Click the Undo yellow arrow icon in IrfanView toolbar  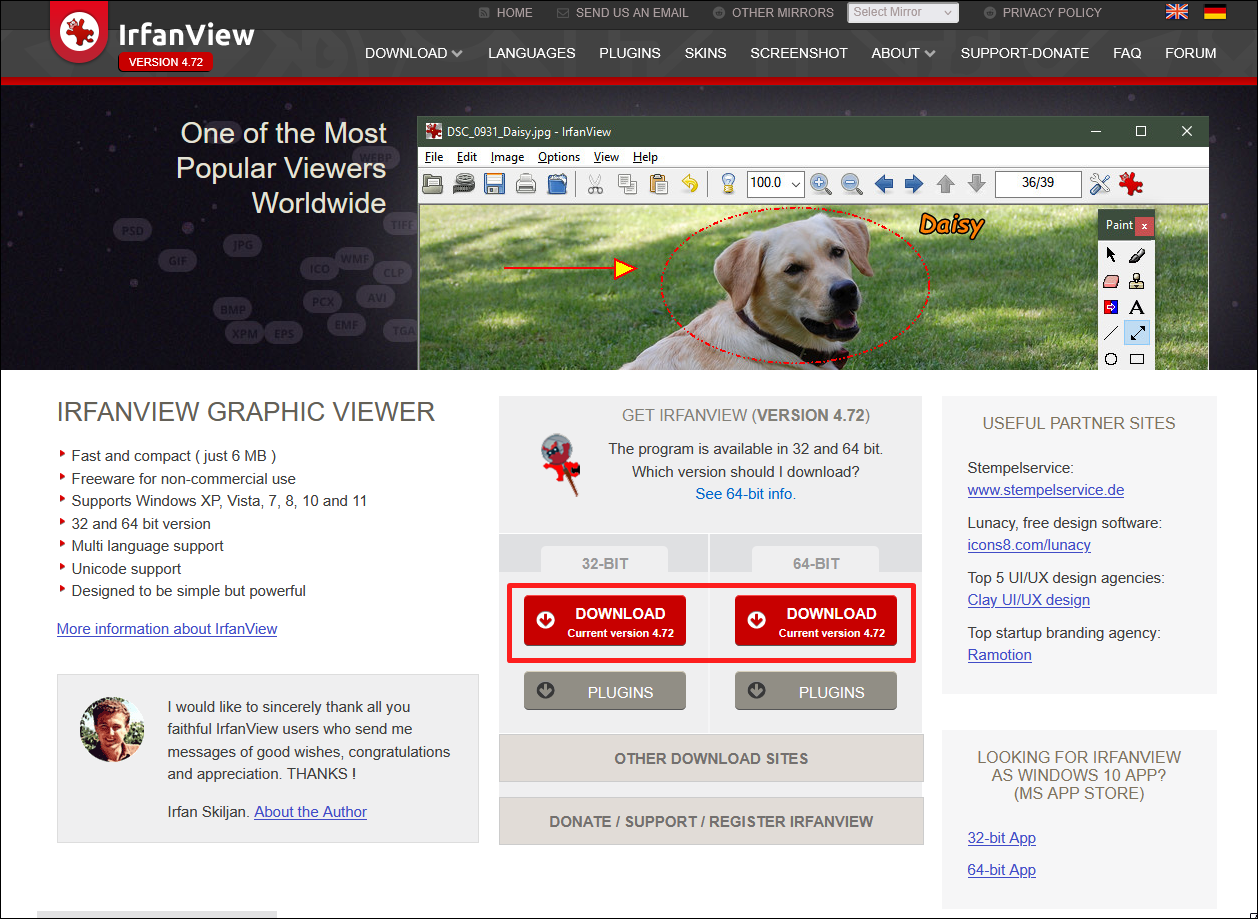tap(689, 184)
